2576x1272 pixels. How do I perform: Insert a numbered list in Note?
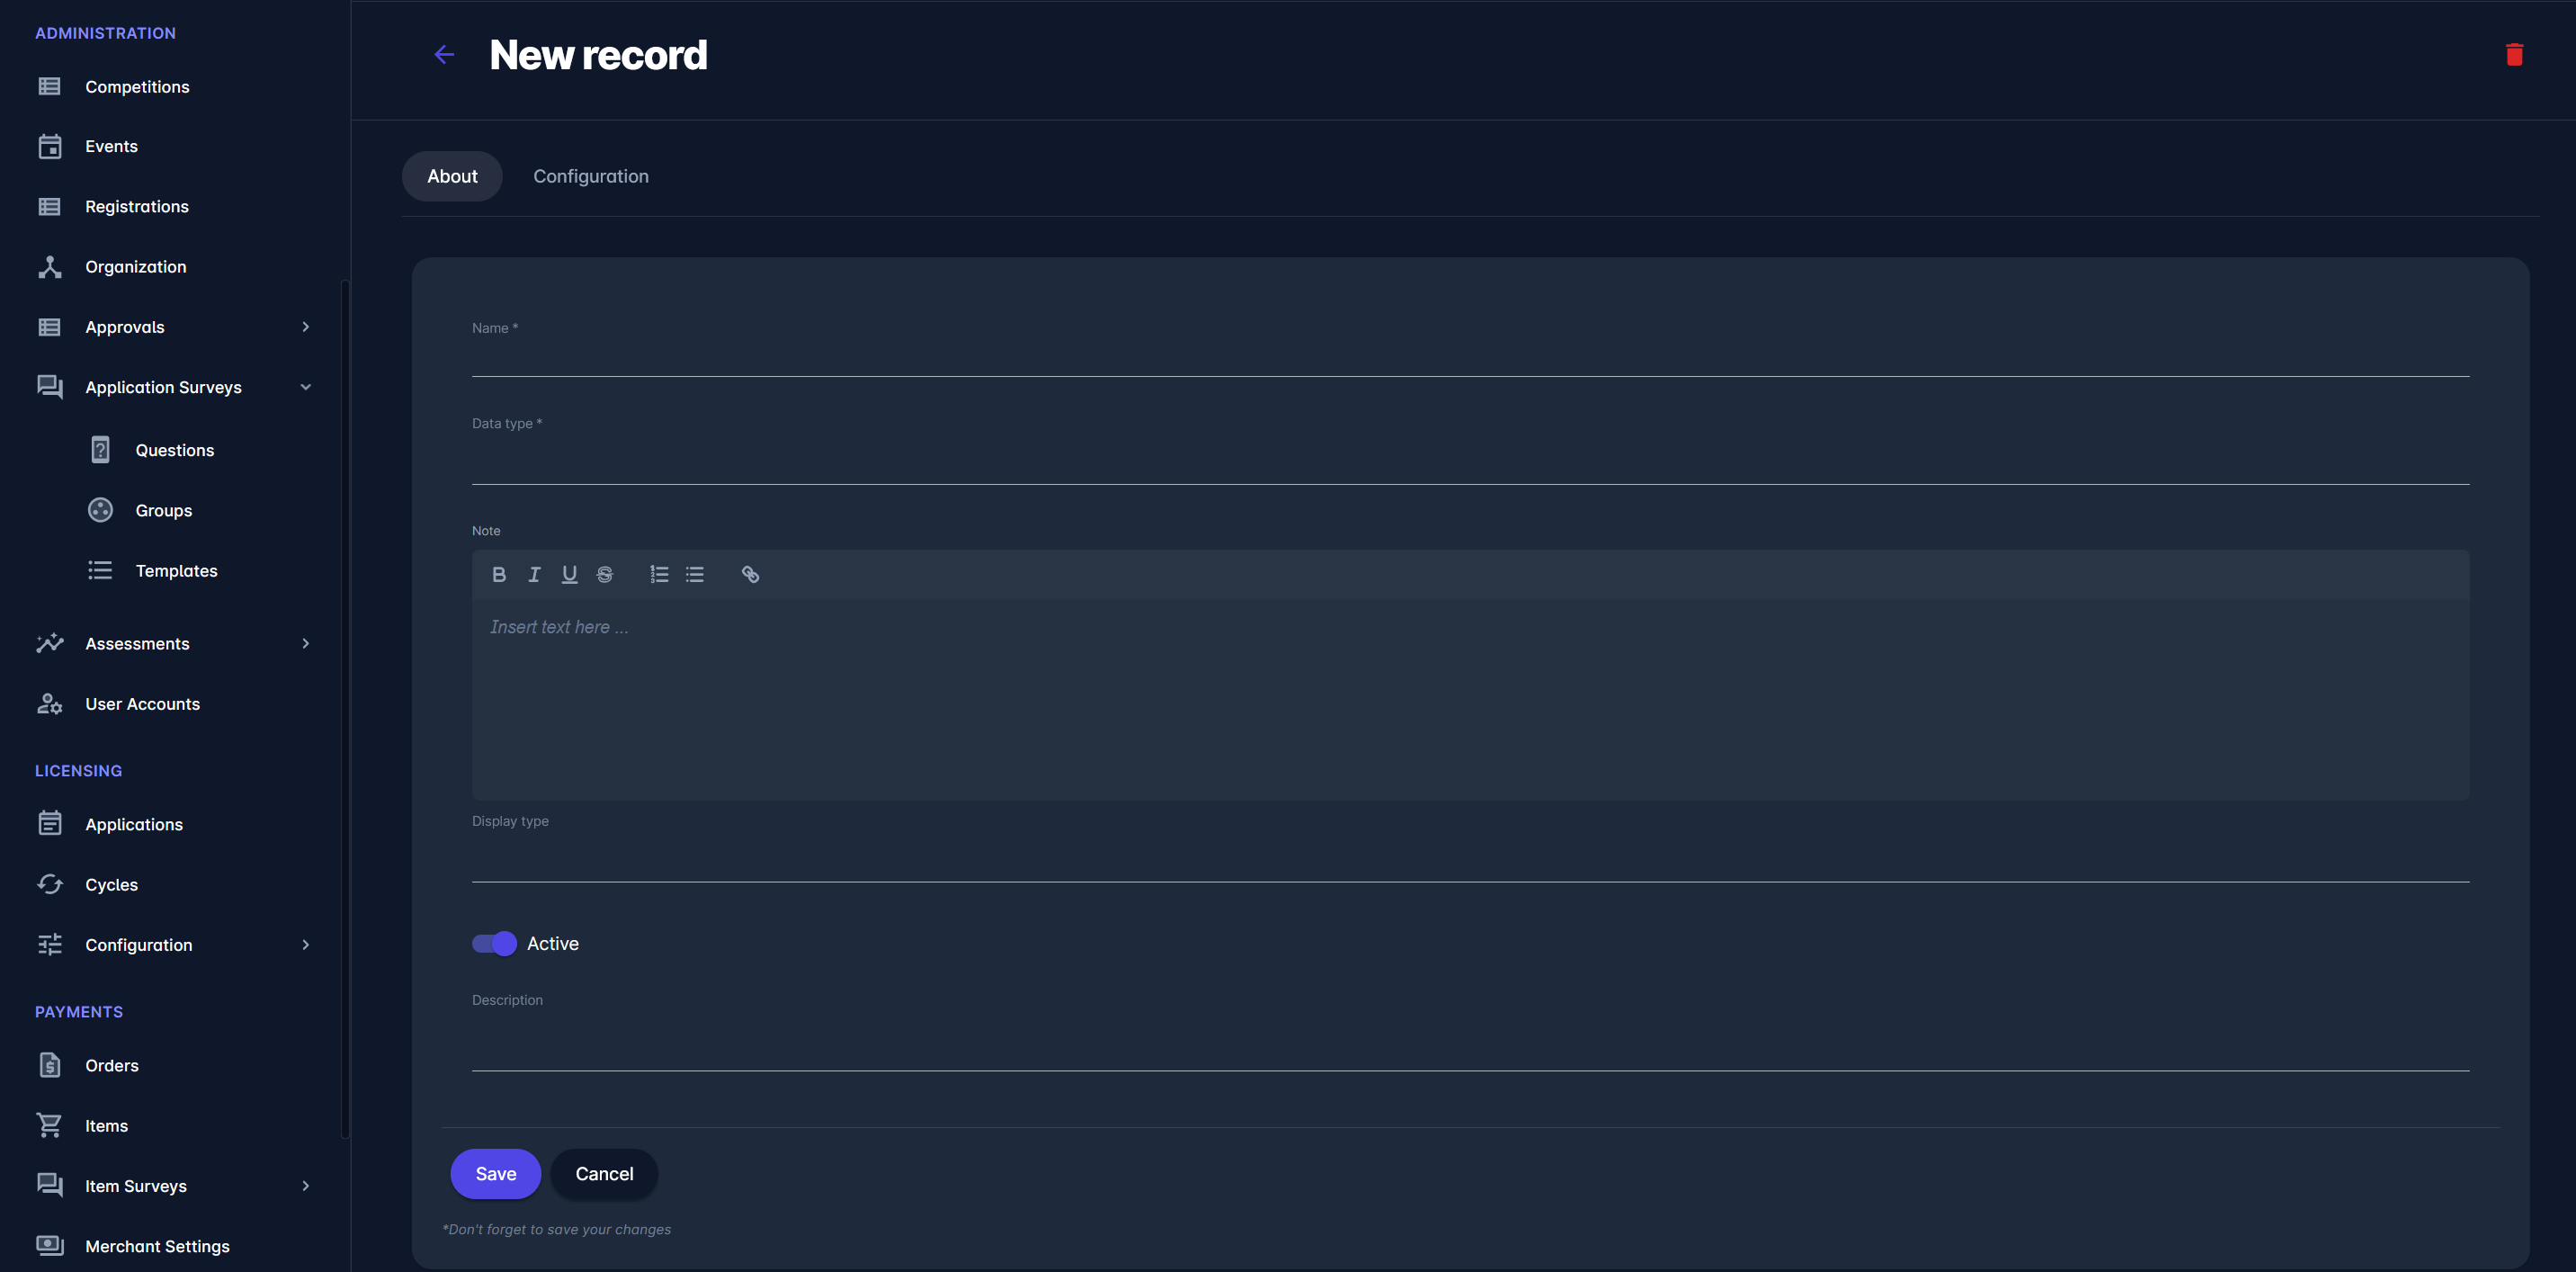659,575
